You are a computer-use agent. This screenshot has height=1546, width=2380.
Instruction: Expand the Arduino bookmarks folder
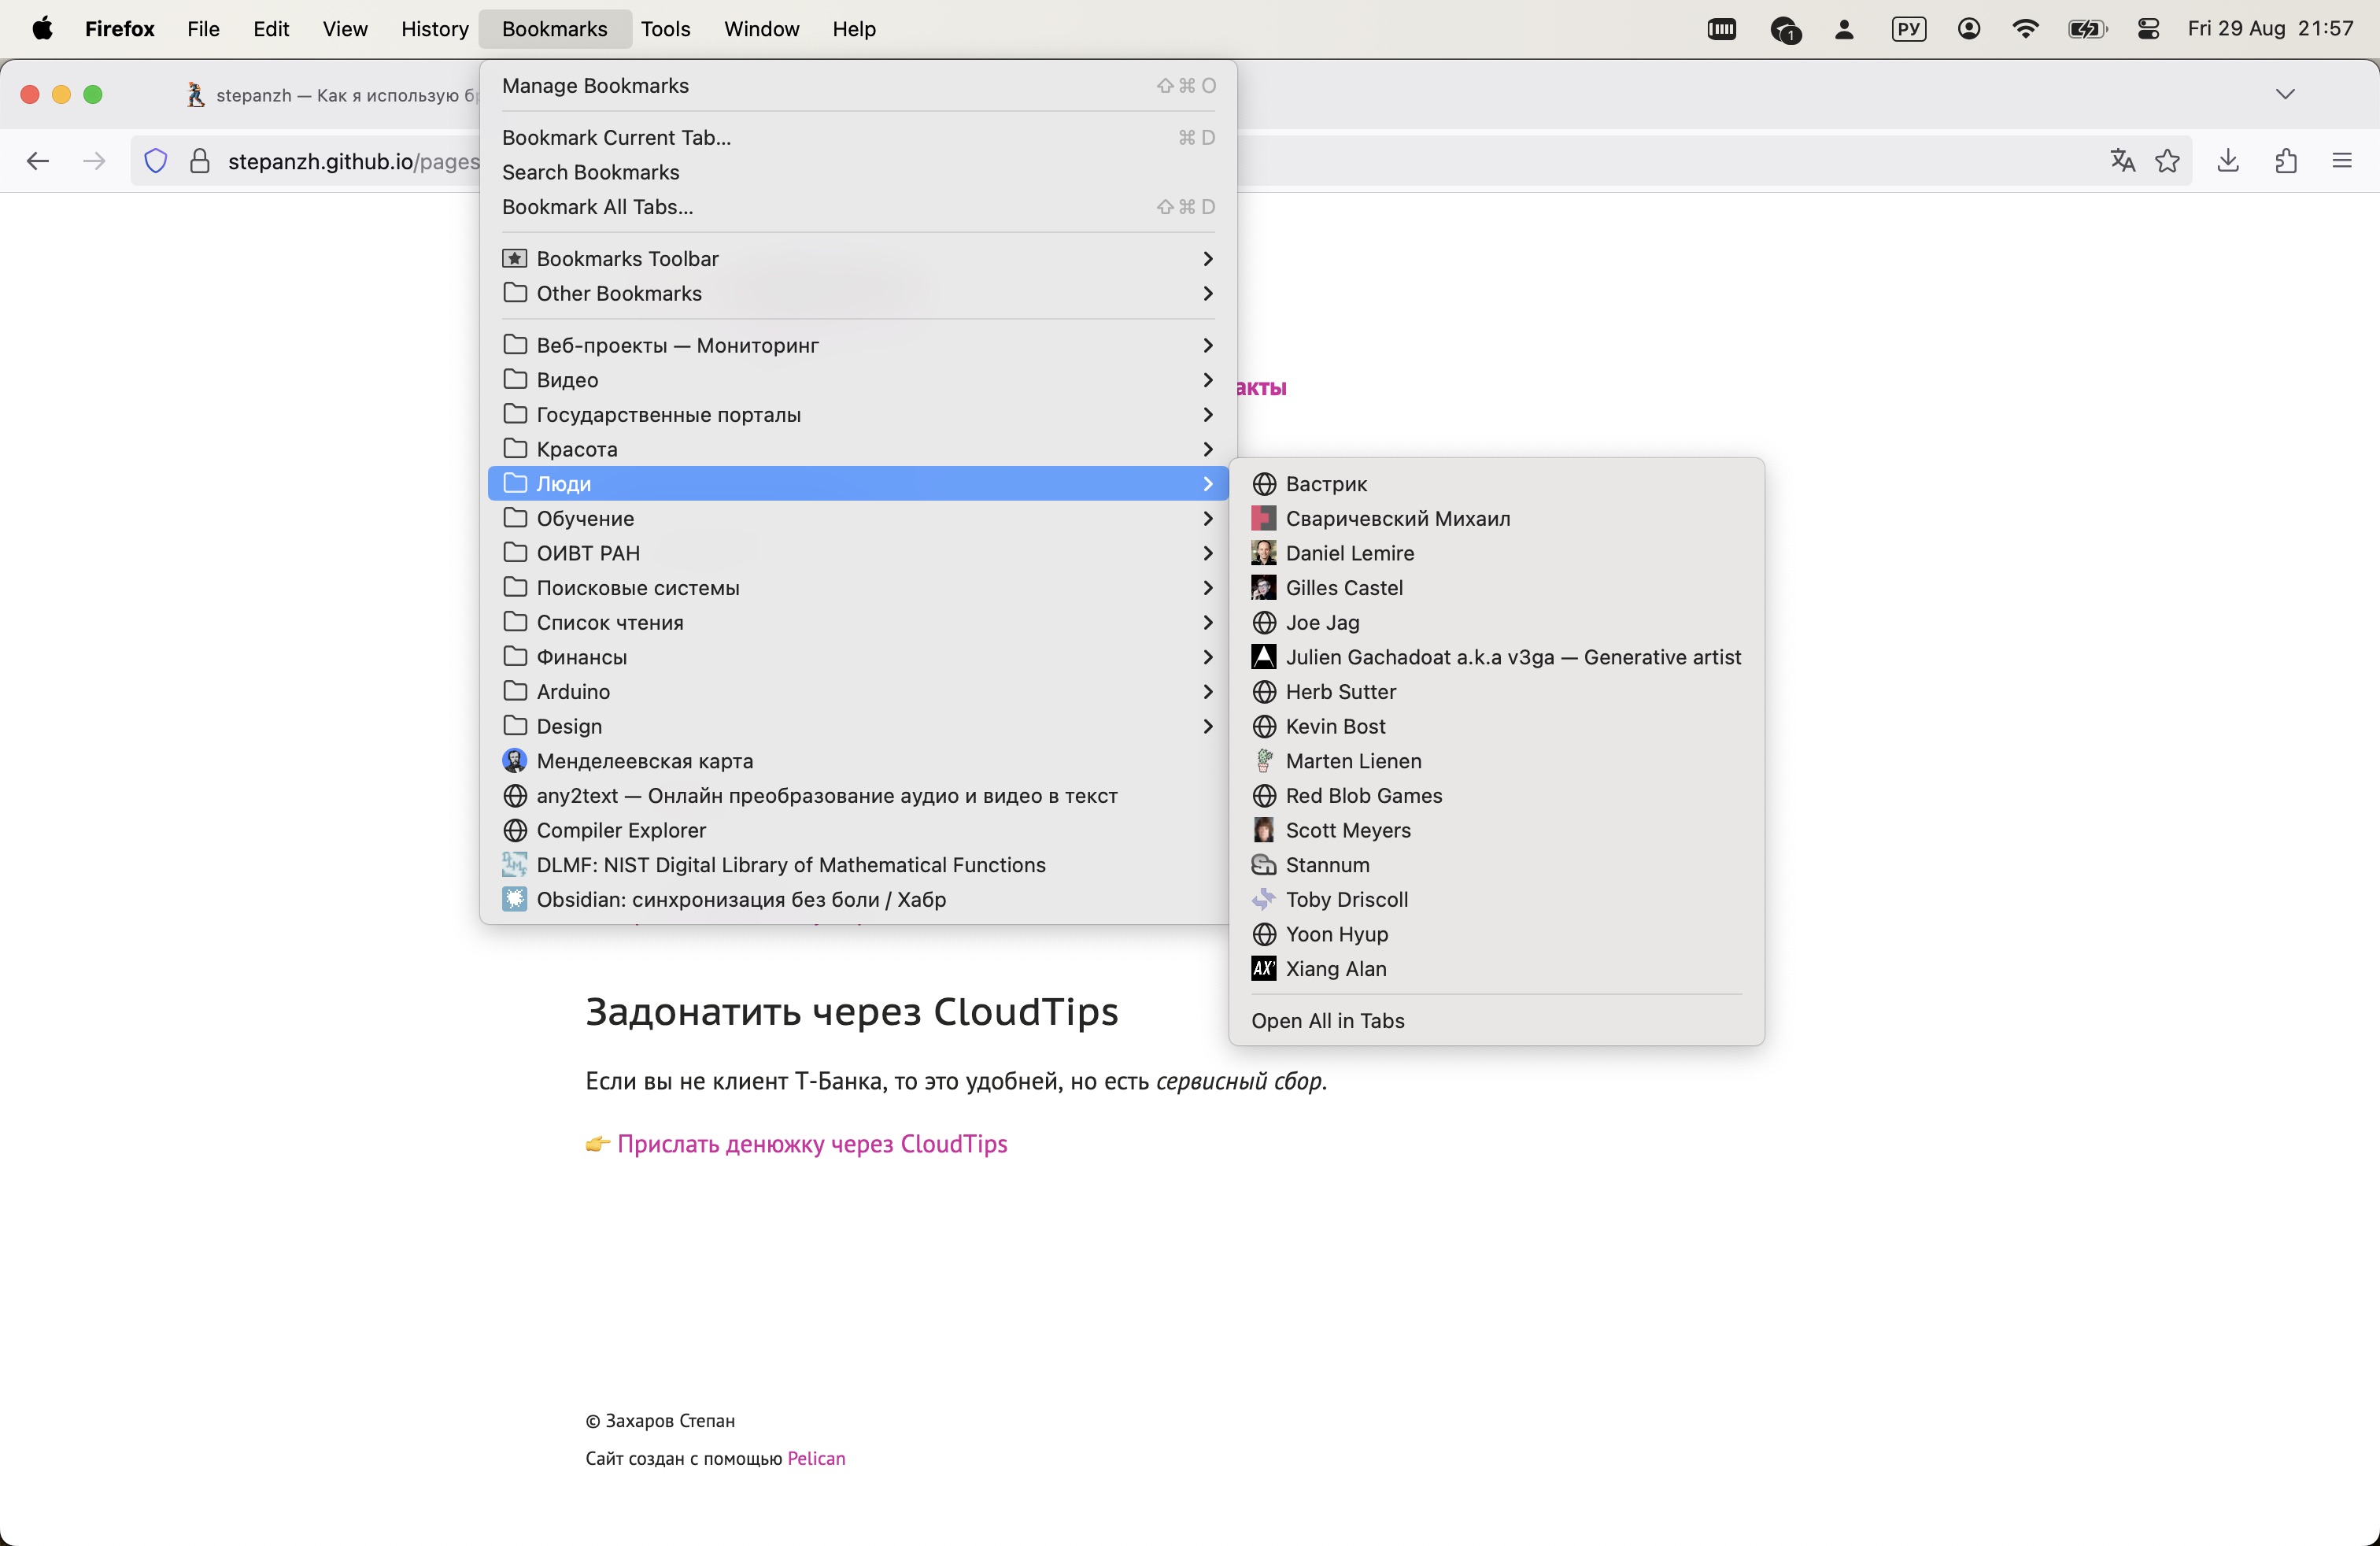(858, 692)
